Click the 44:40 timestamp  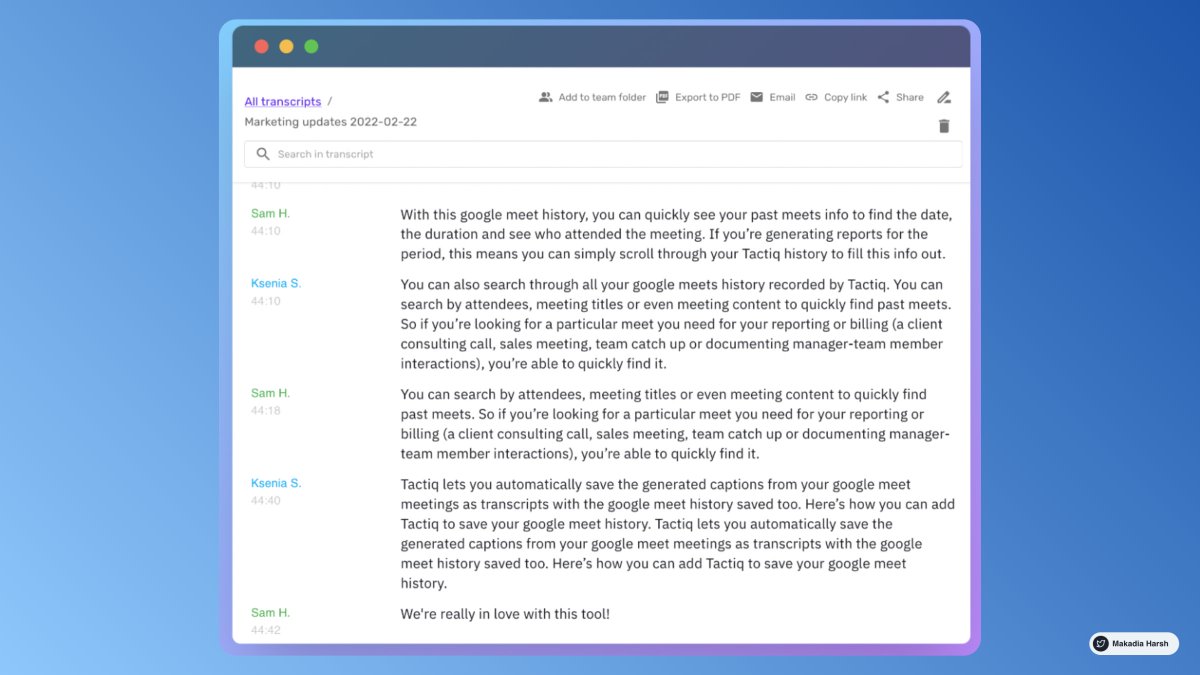coord(266,501)
